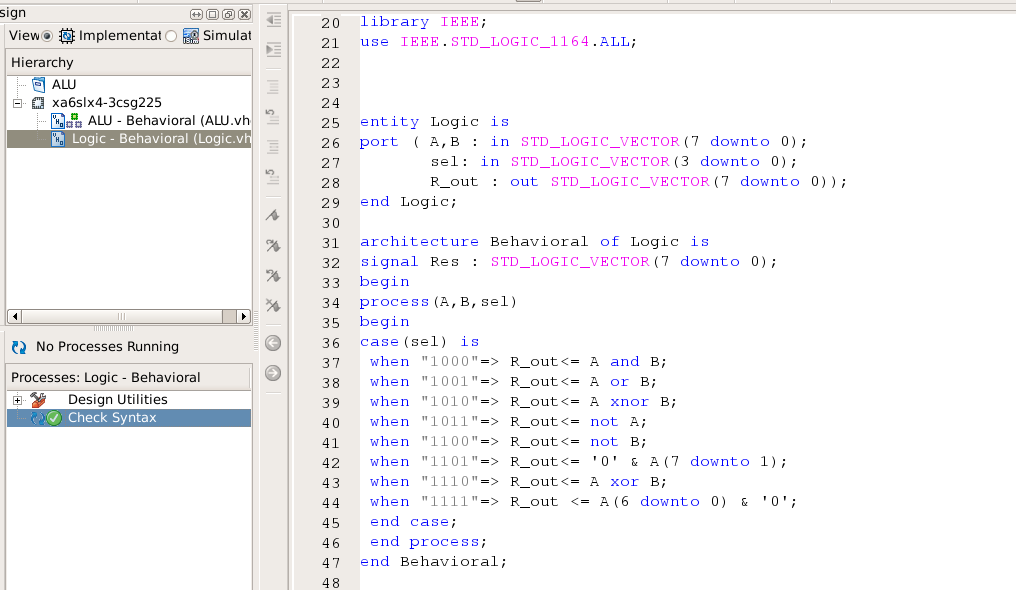
Task: Navigate back using green left arrow icon
Action: [272, 342]
